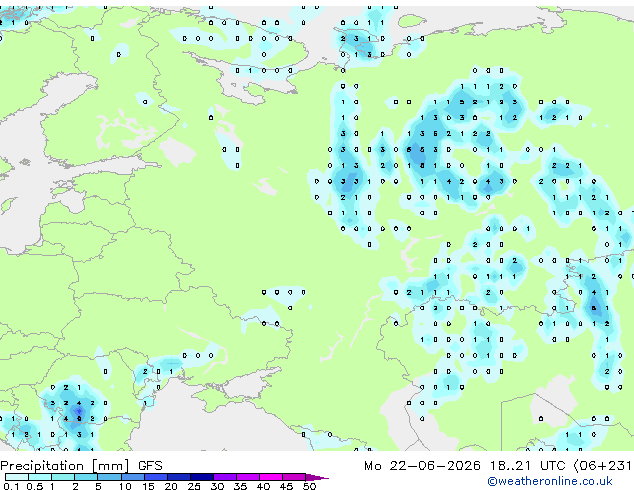Screen dimensions: 634x490
Task: Click the 15 legend scale label
Action: [x=148, y=486]
